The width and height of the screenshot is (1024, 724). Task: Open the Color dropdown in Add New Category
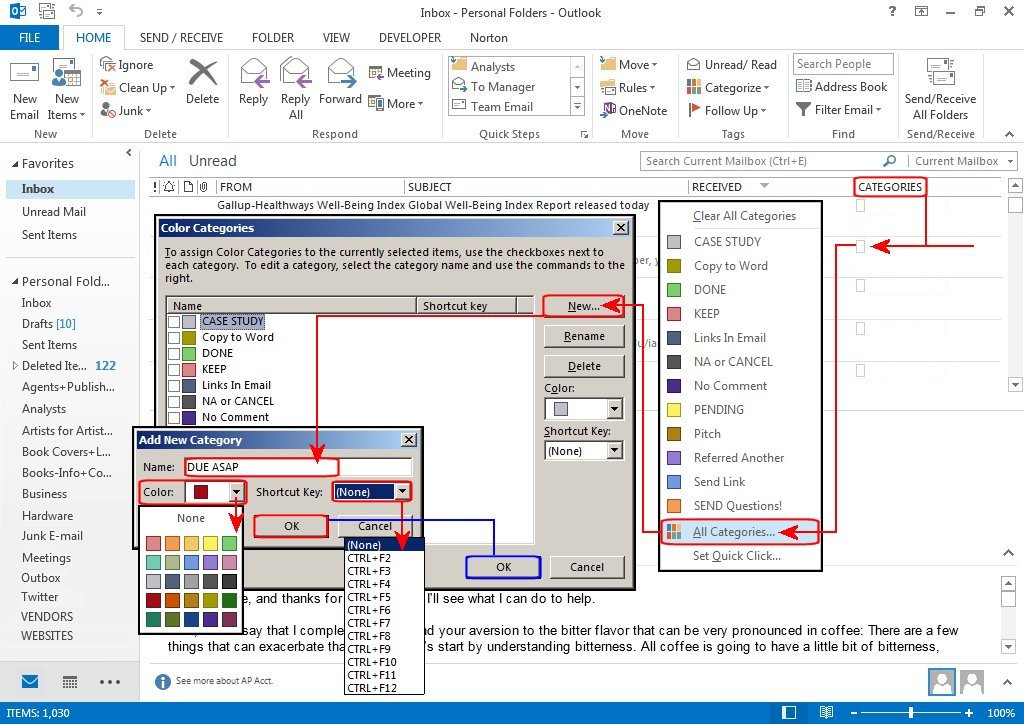237,492
